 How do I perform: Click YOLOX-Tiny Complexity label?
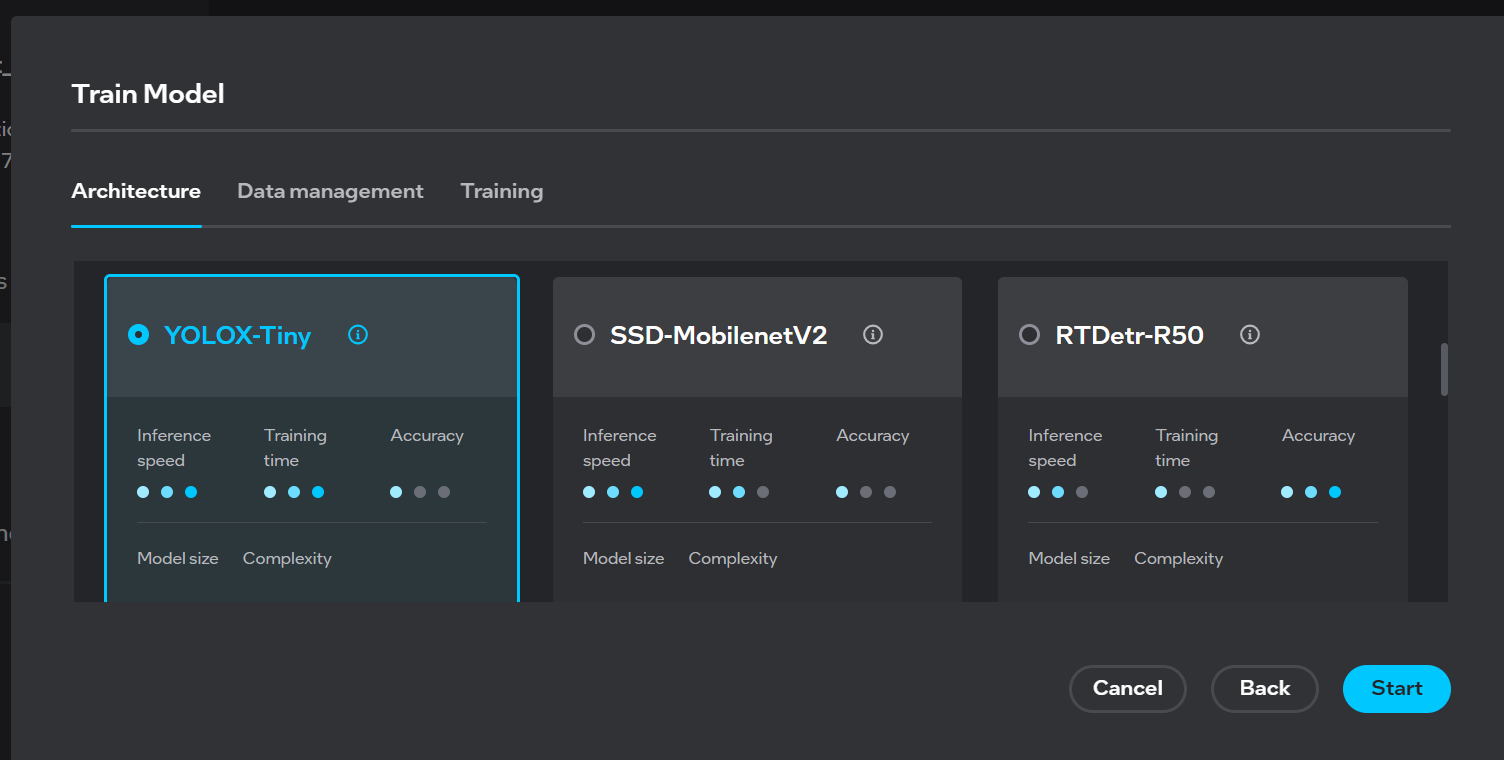287,559
